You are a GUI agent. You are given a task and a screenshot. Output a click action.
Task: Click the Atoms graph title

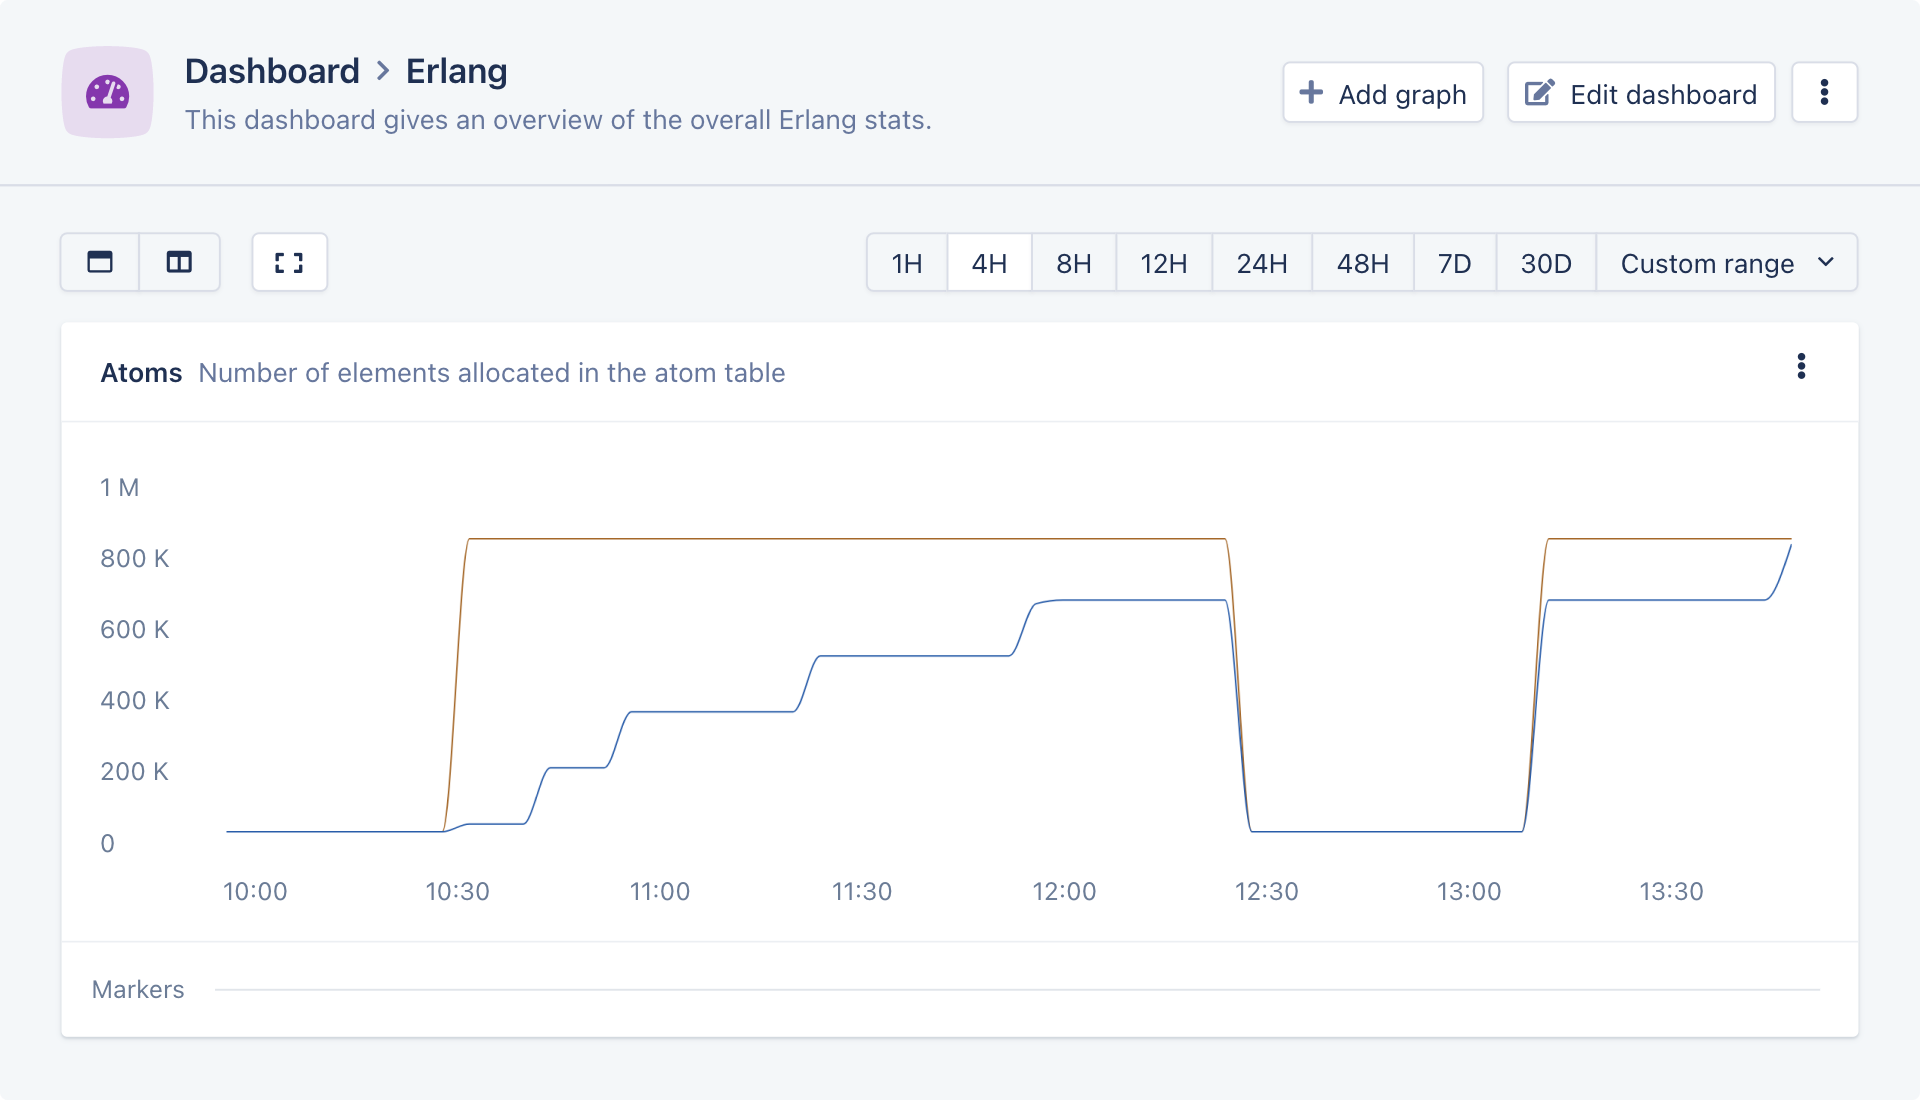tap(141, 373)
